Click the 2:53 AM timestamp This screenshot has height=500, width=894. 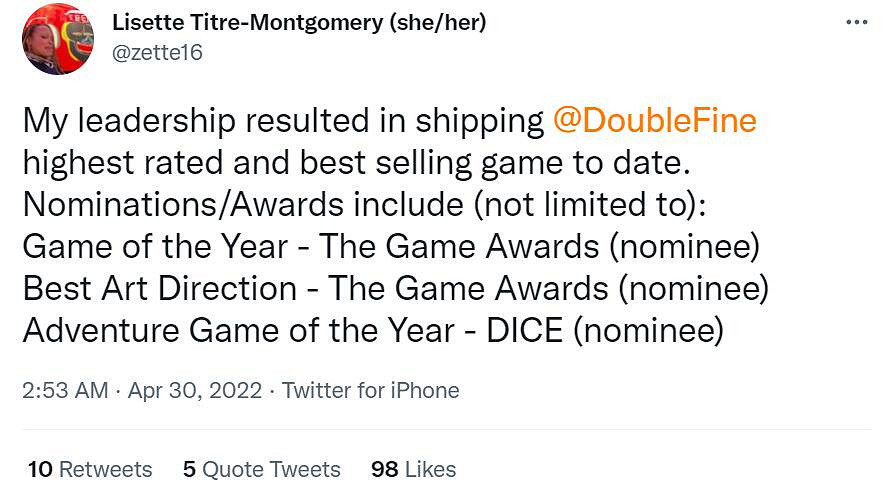(x=64, y=390)
